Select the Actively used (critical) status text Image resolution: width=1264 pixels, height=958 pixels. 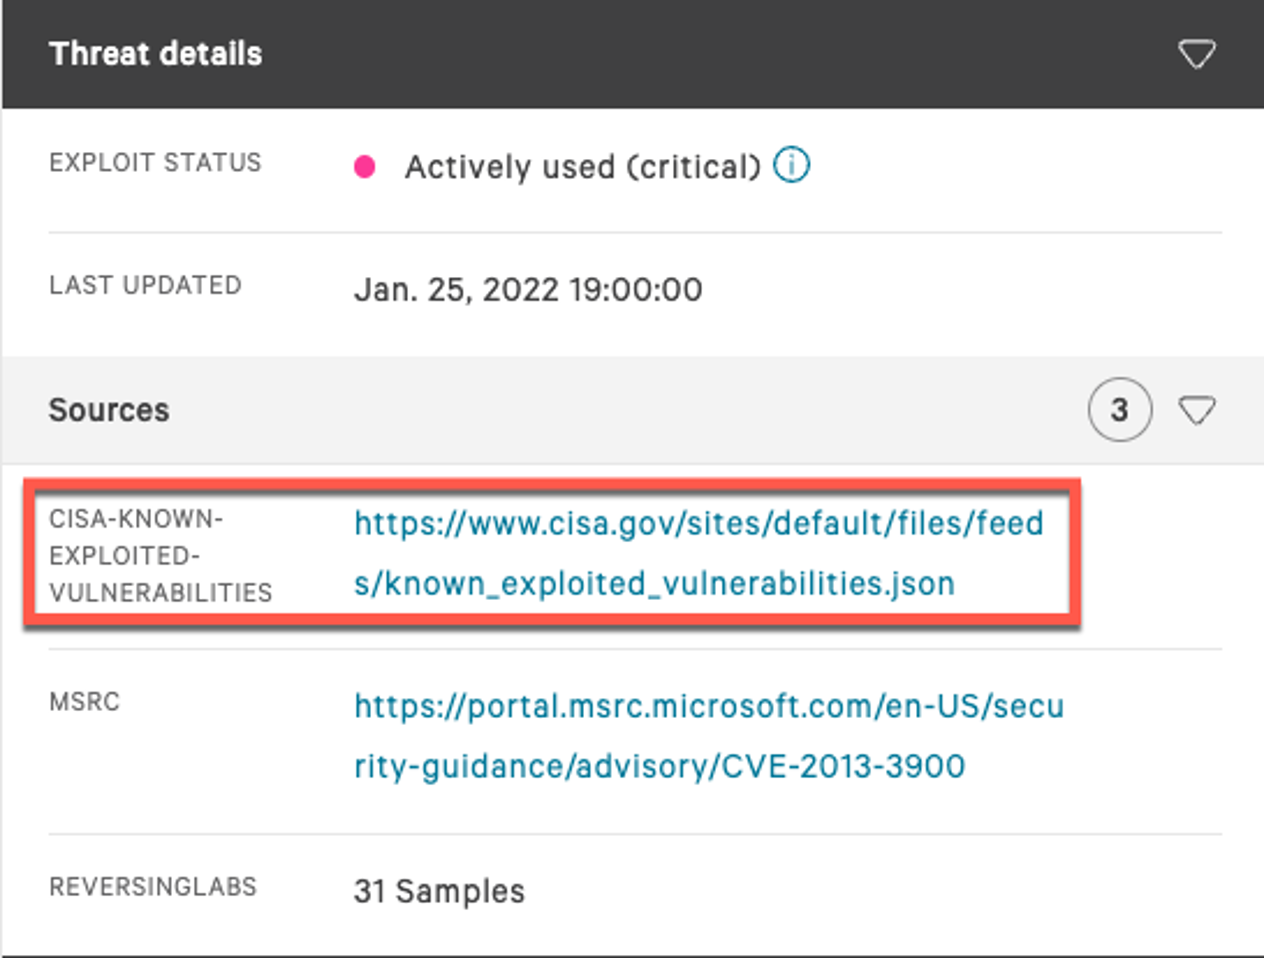click(583, 167)
